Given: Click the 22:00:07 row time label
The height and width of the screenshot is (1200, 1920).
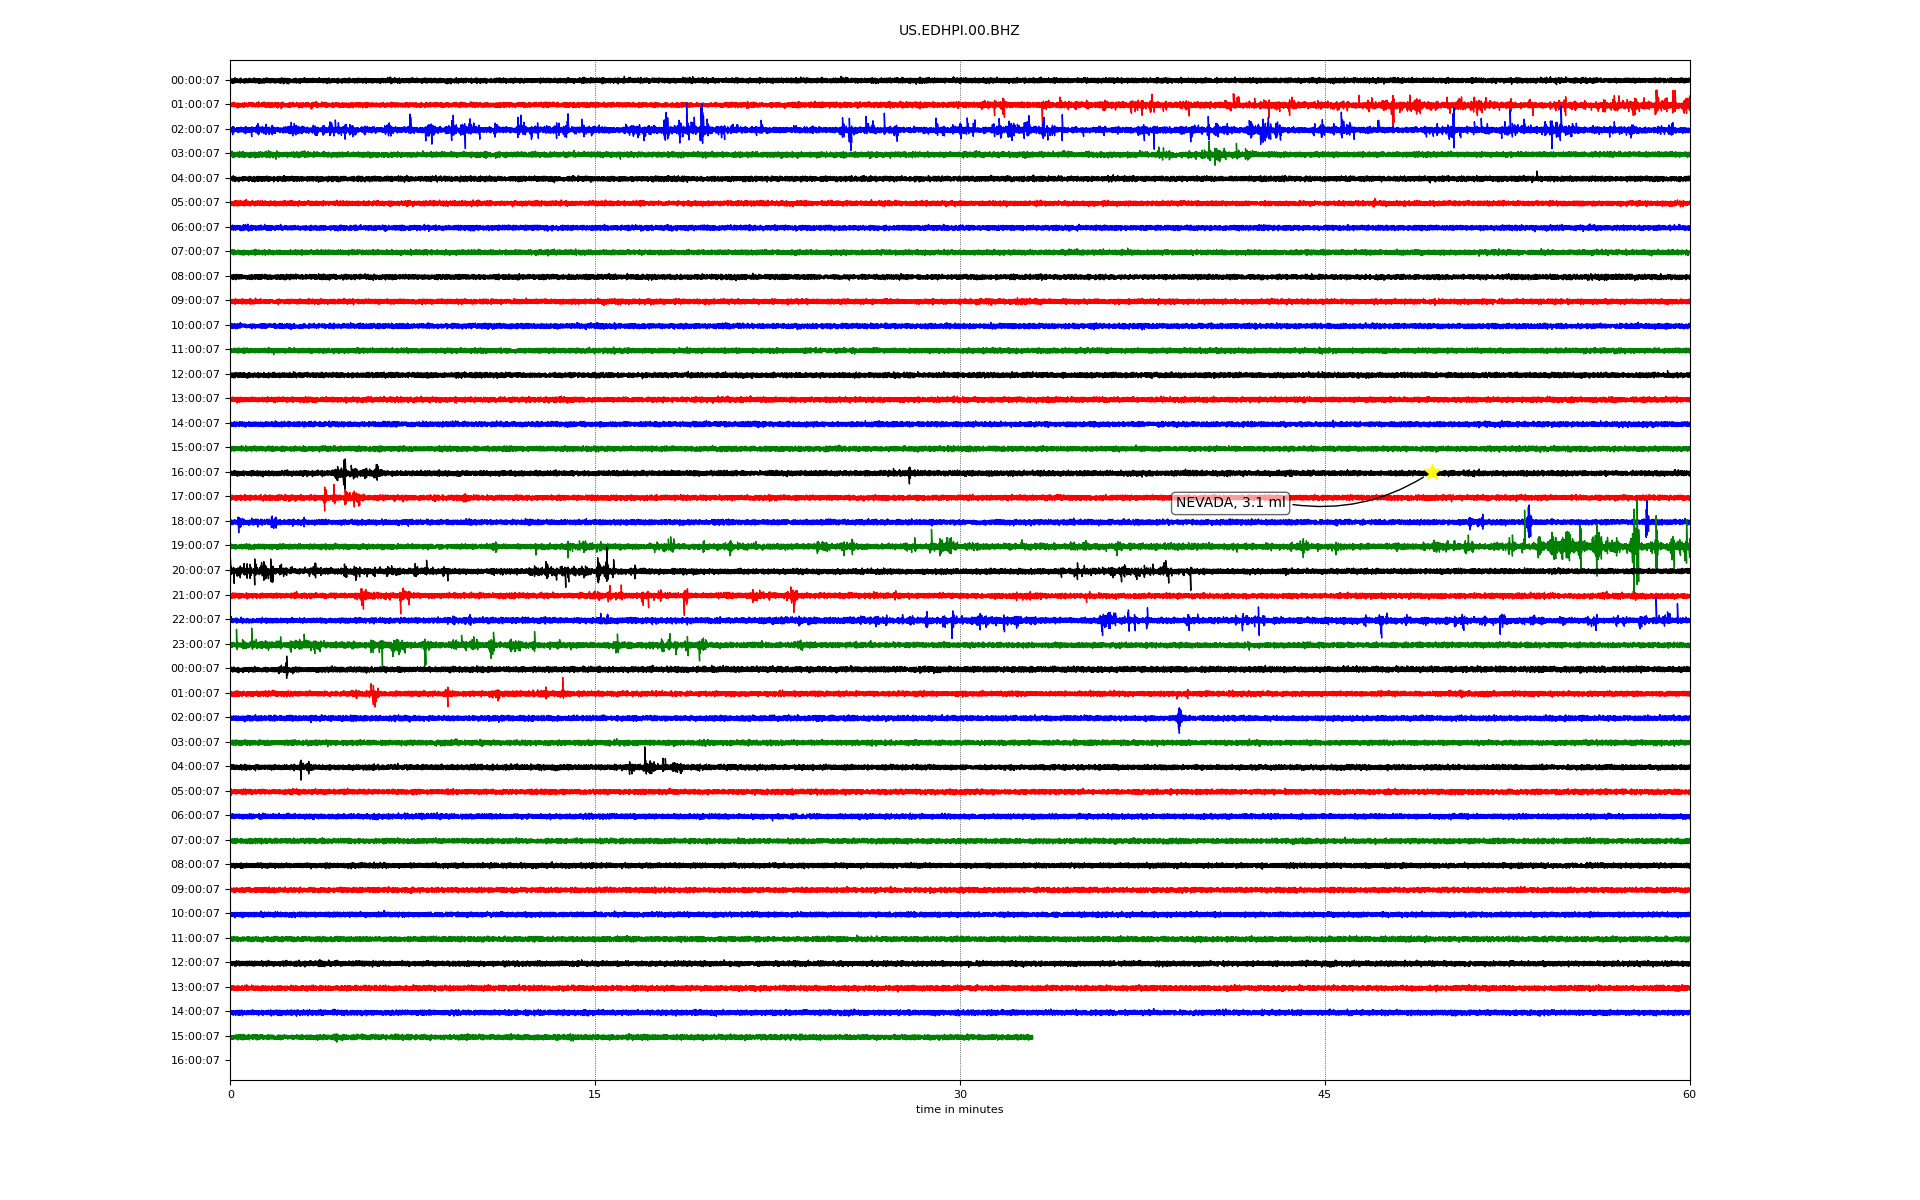Looking at the screenshot, I should (x=195, y=619).
